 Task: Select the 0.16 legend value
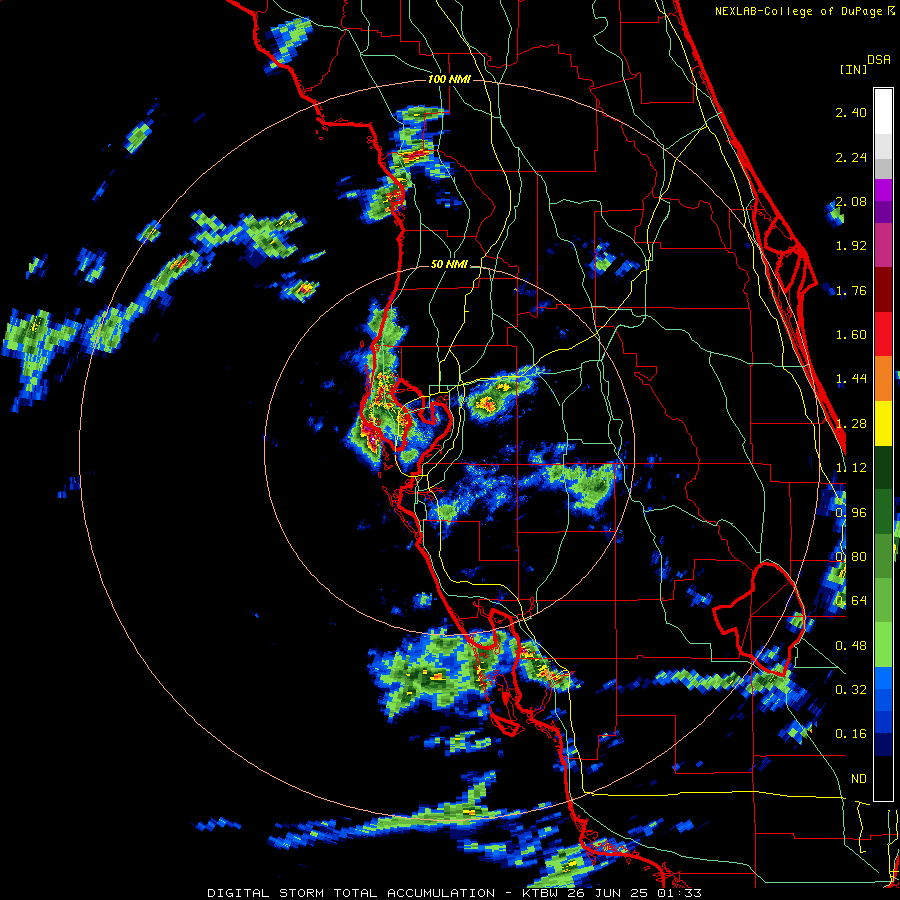pos(851,734)
